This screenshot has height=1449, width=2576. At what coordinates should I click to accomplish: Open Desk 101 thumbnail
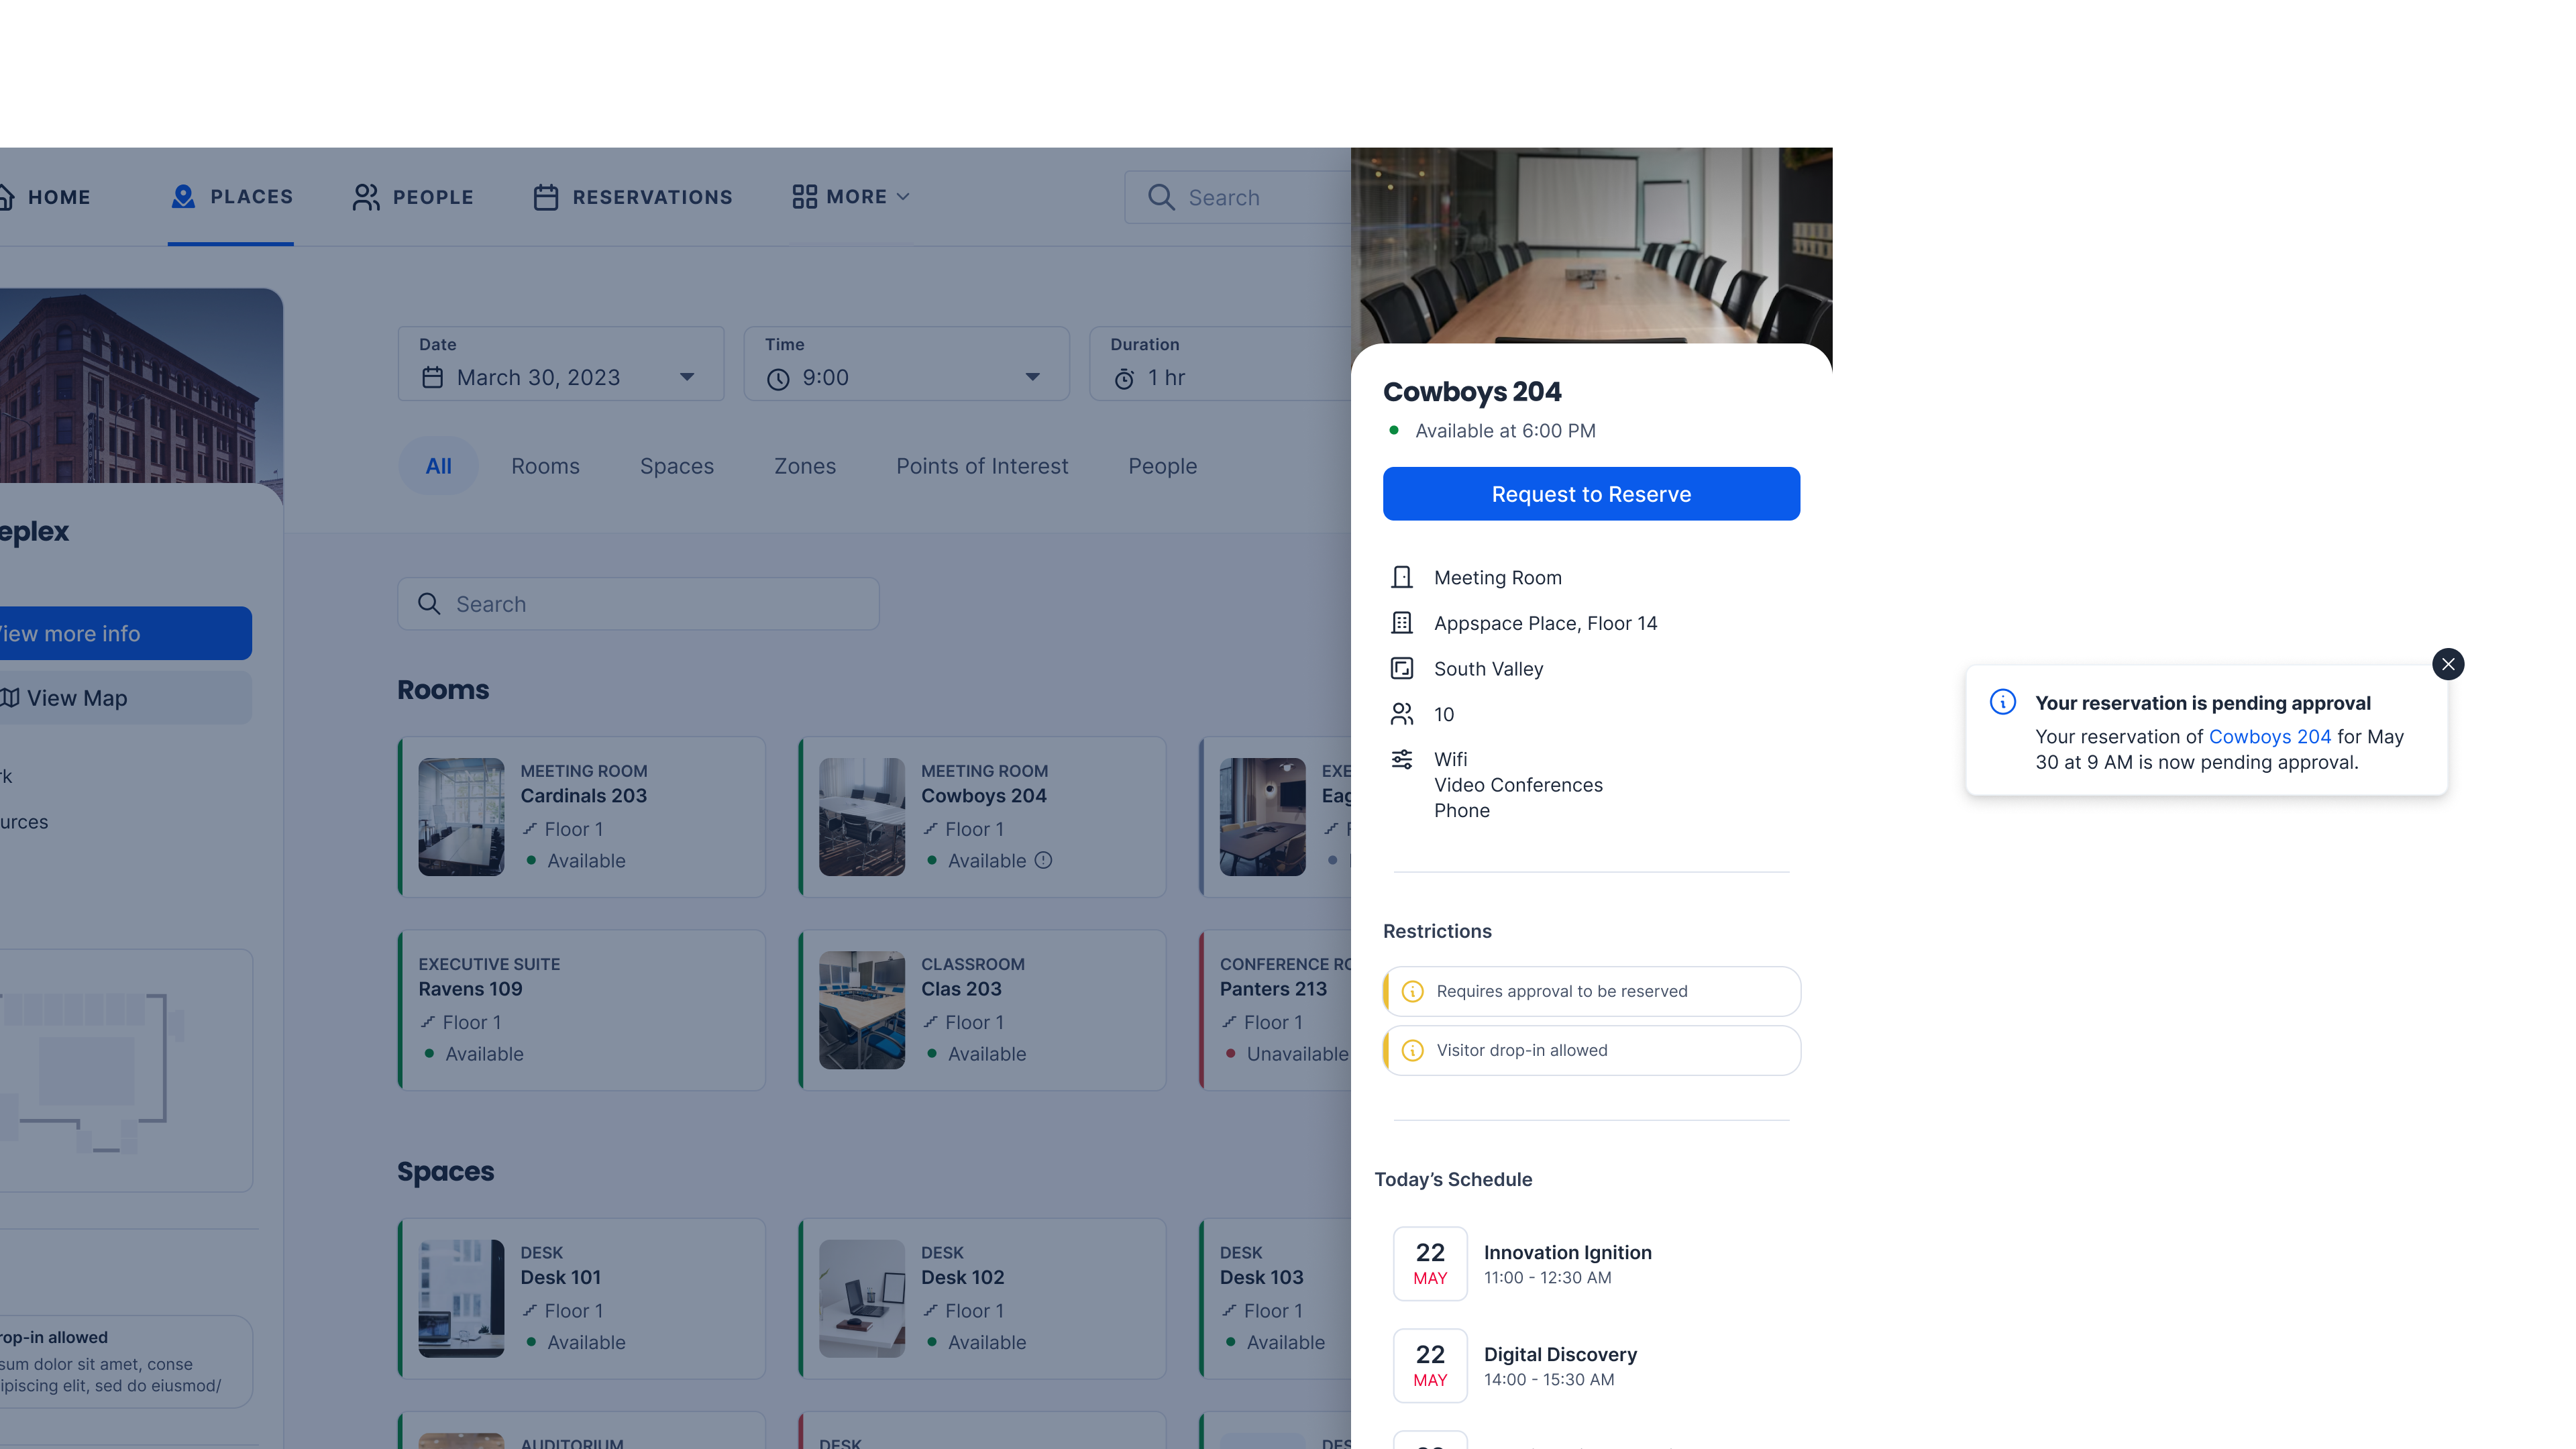tap(461, 1299)
